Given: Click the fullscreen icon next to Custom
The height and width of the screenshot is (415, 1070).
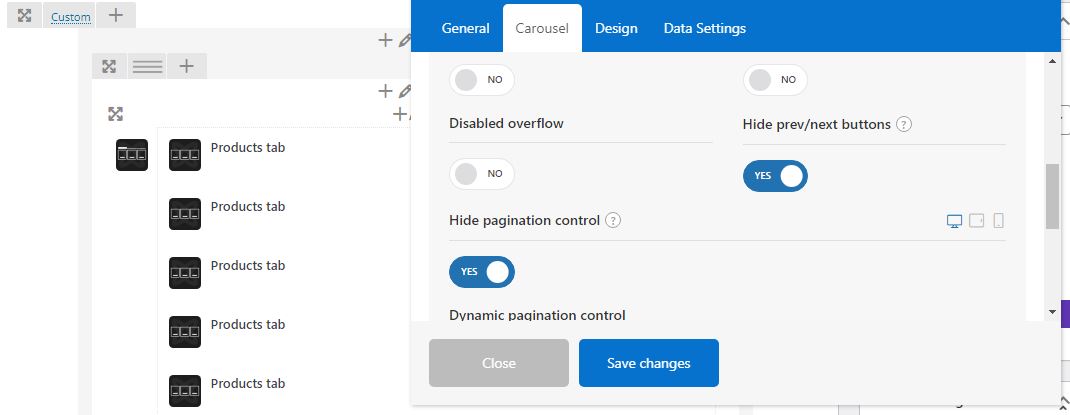Looking at the screenshot, I should tap(25, 15).
